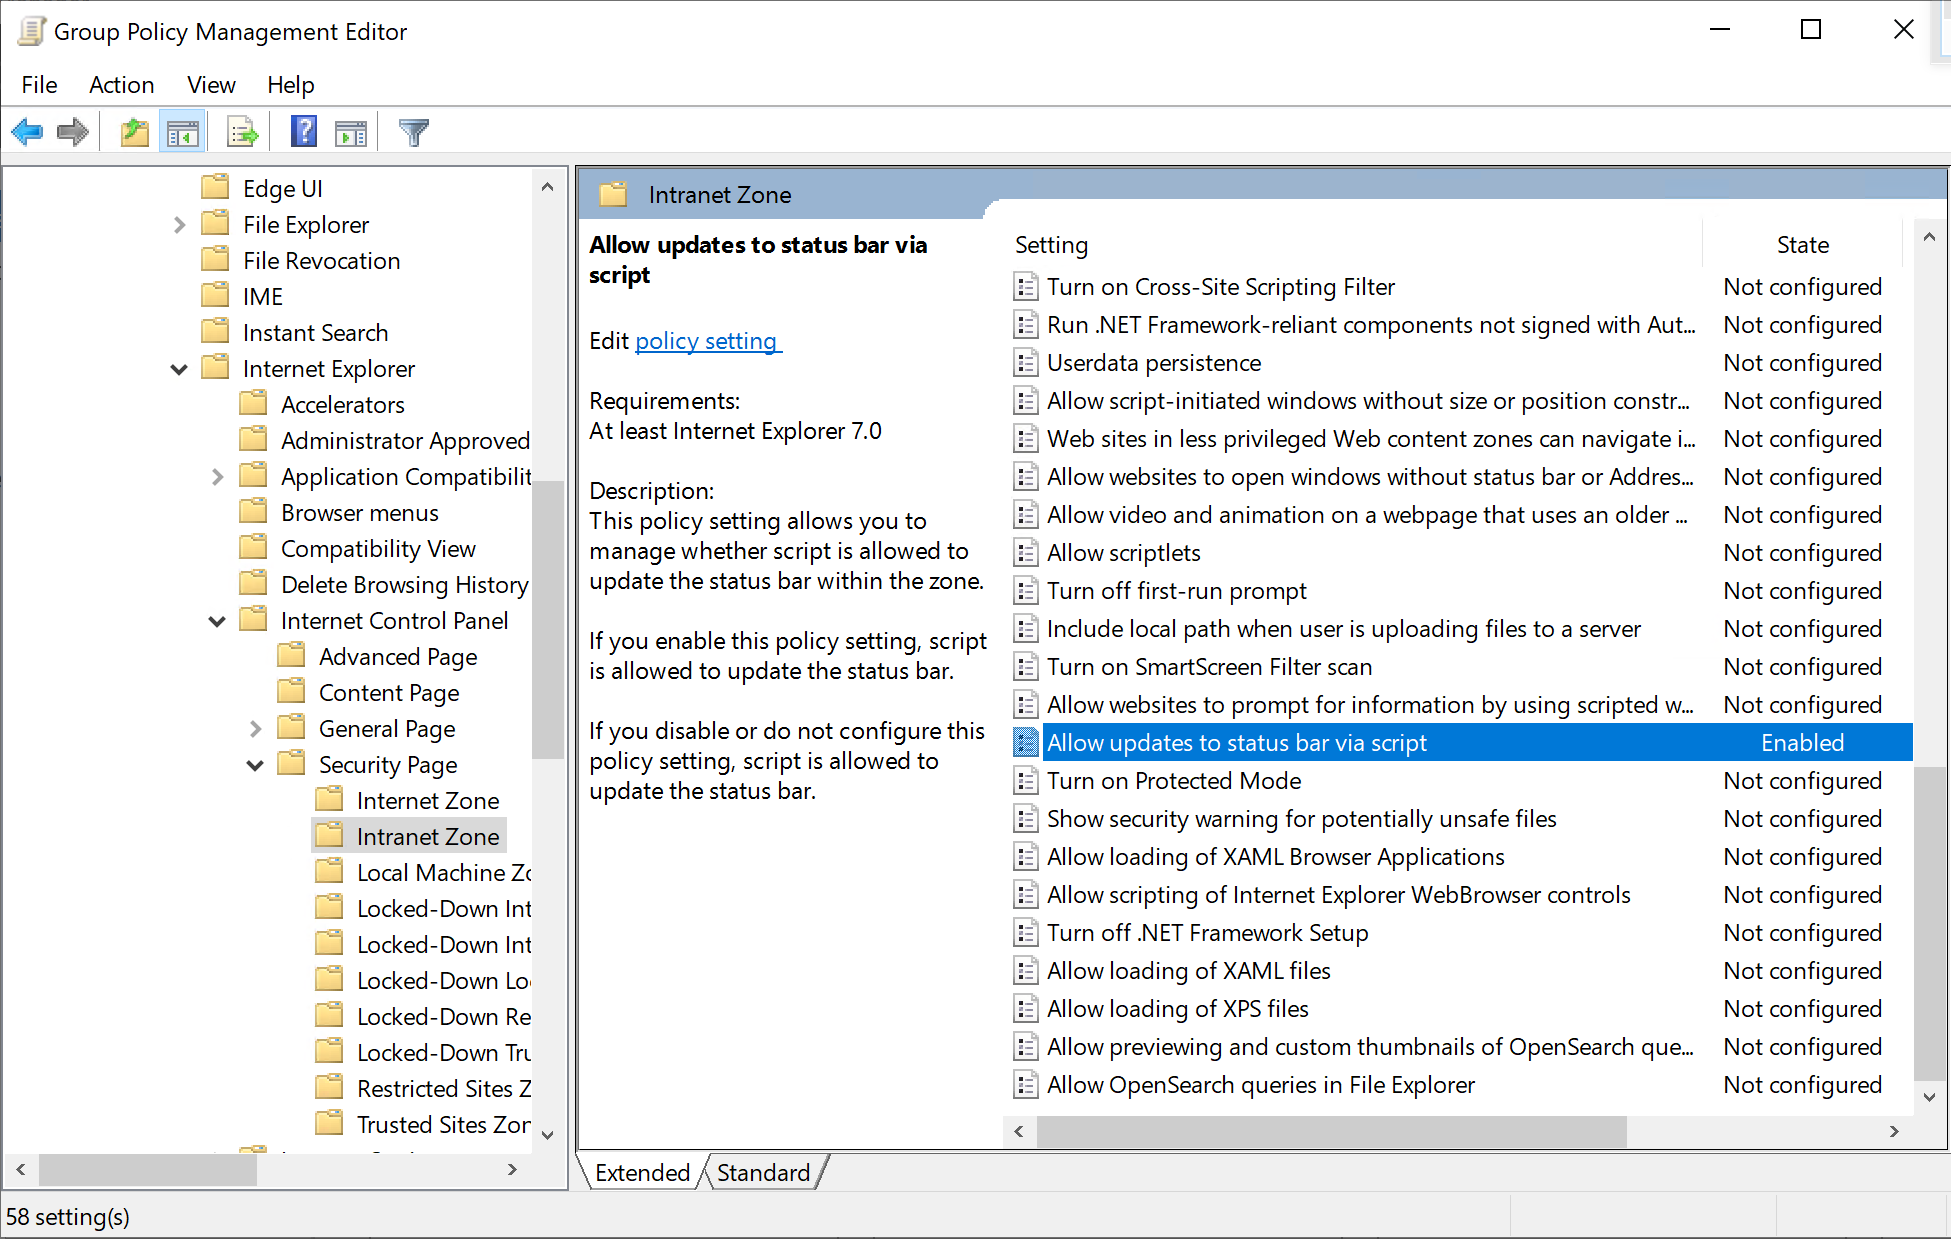
Task: Open the Help menu
Action: tap(290, 85)
